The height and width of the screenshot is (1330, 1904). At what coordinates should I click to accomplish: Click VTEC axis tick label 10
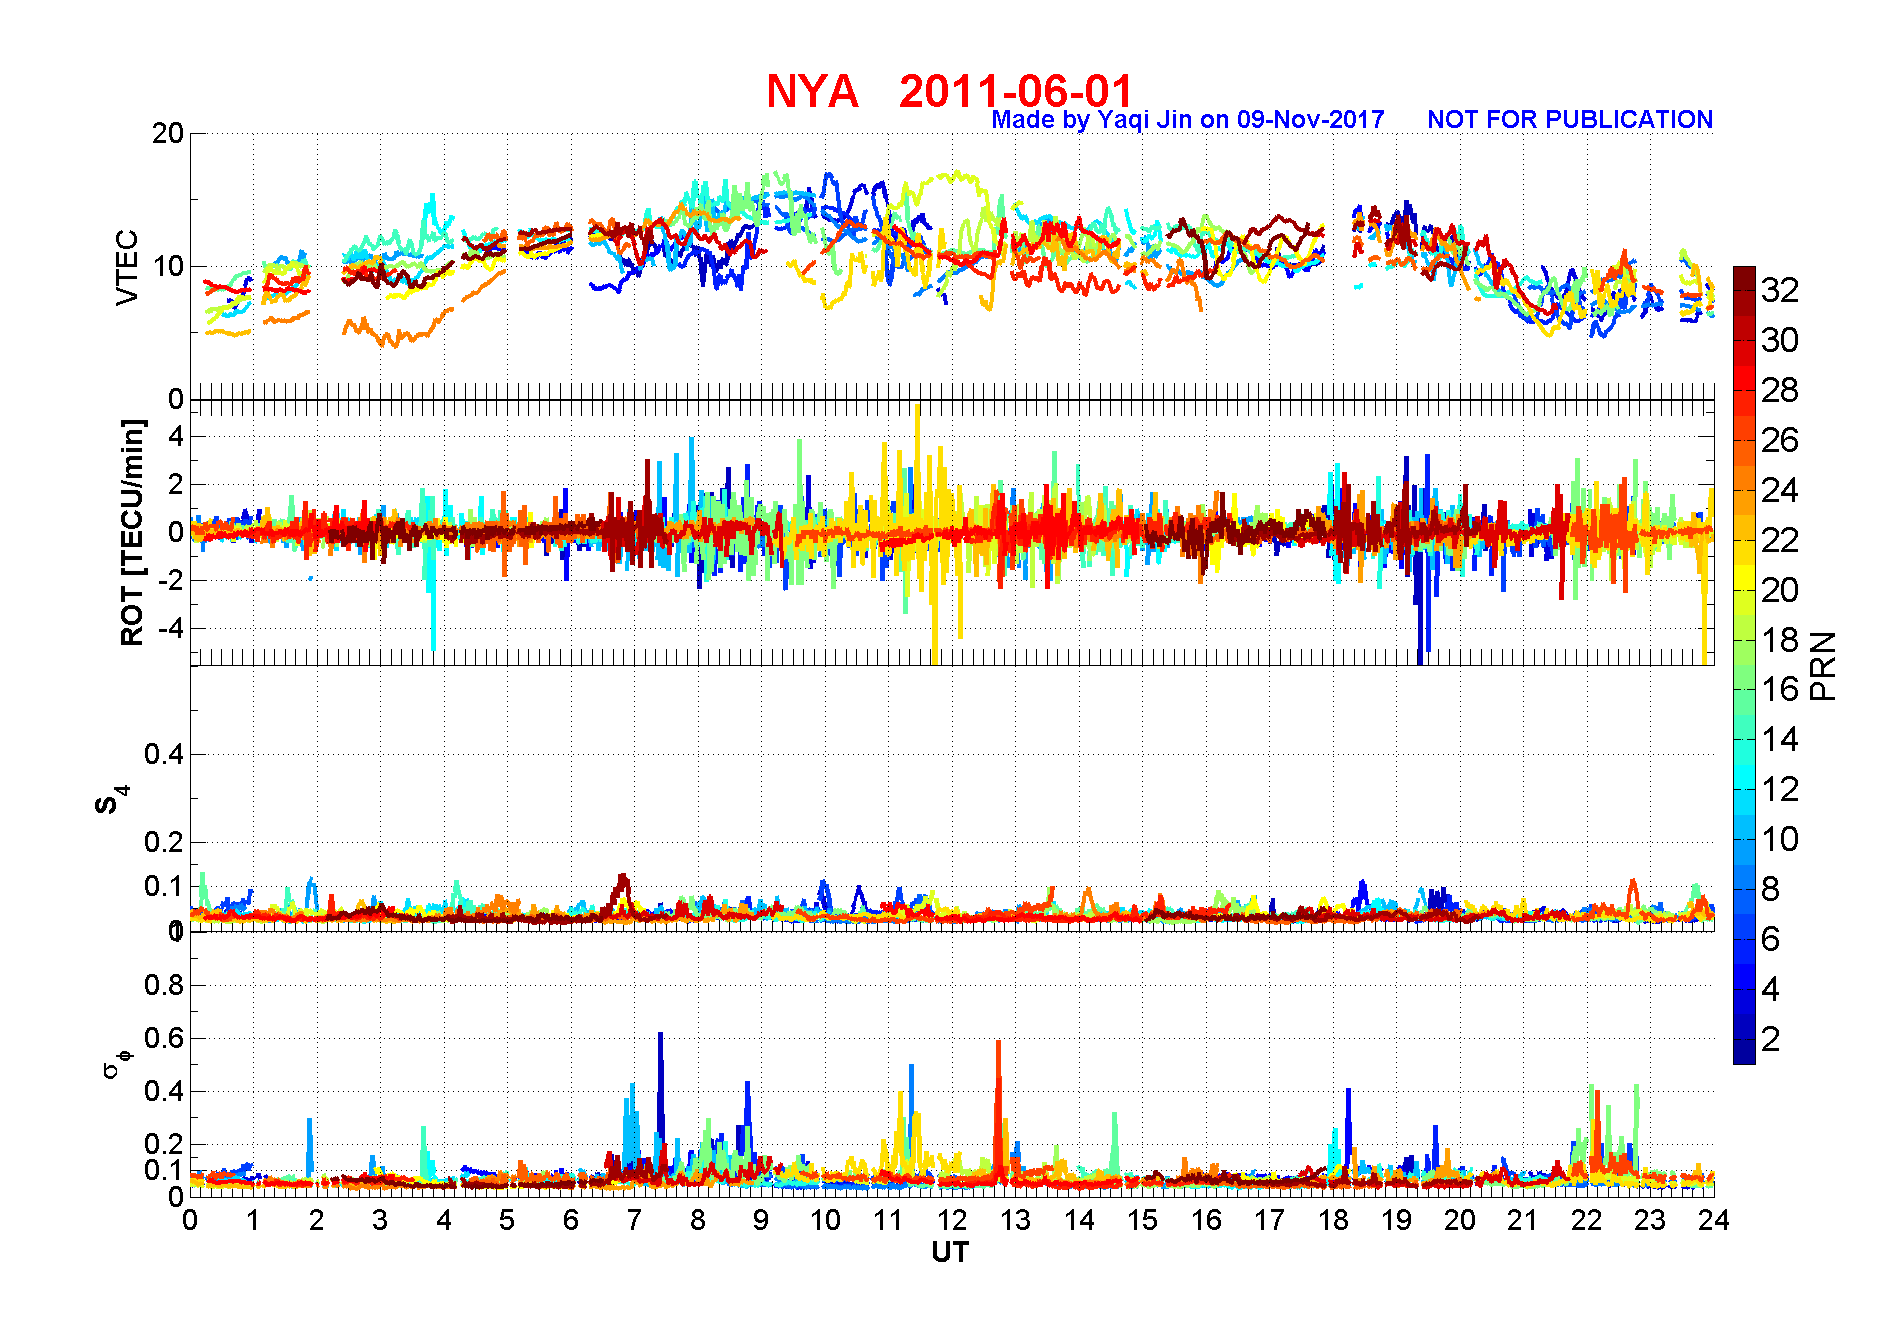[x=167, y=266]
